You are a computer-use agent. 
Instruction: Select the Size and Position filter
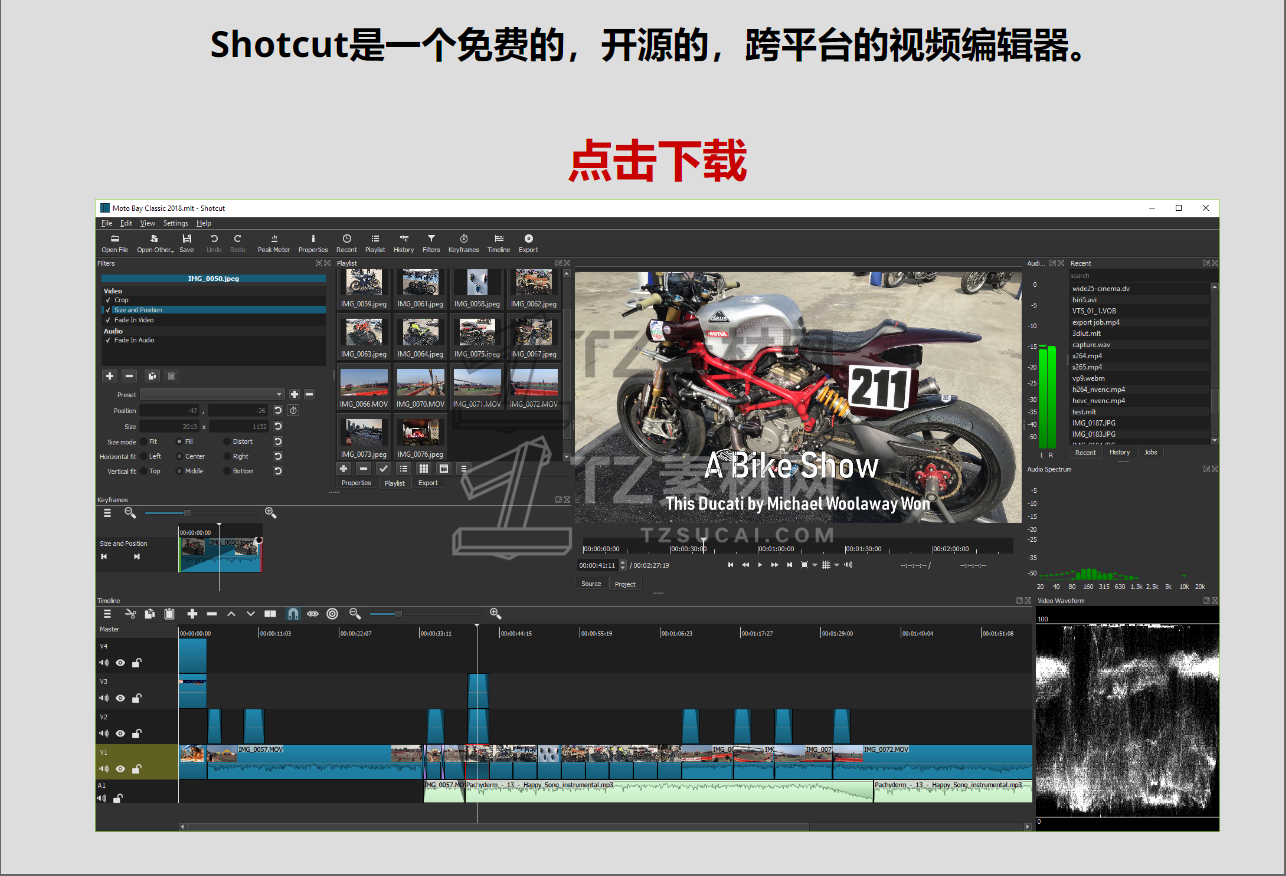point(214,310)
